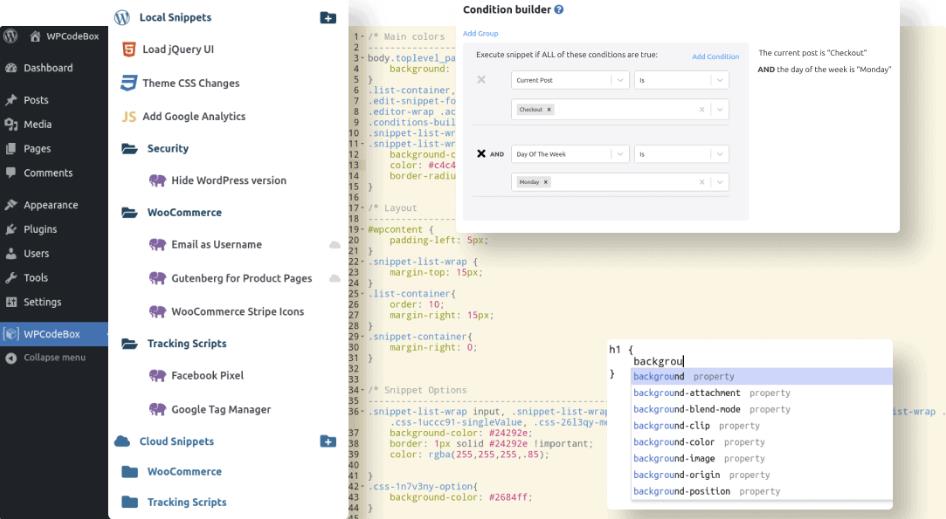Open operator dropdown beside Current Post
This screenshot has width=946, height=519.
tap(681, 80)
